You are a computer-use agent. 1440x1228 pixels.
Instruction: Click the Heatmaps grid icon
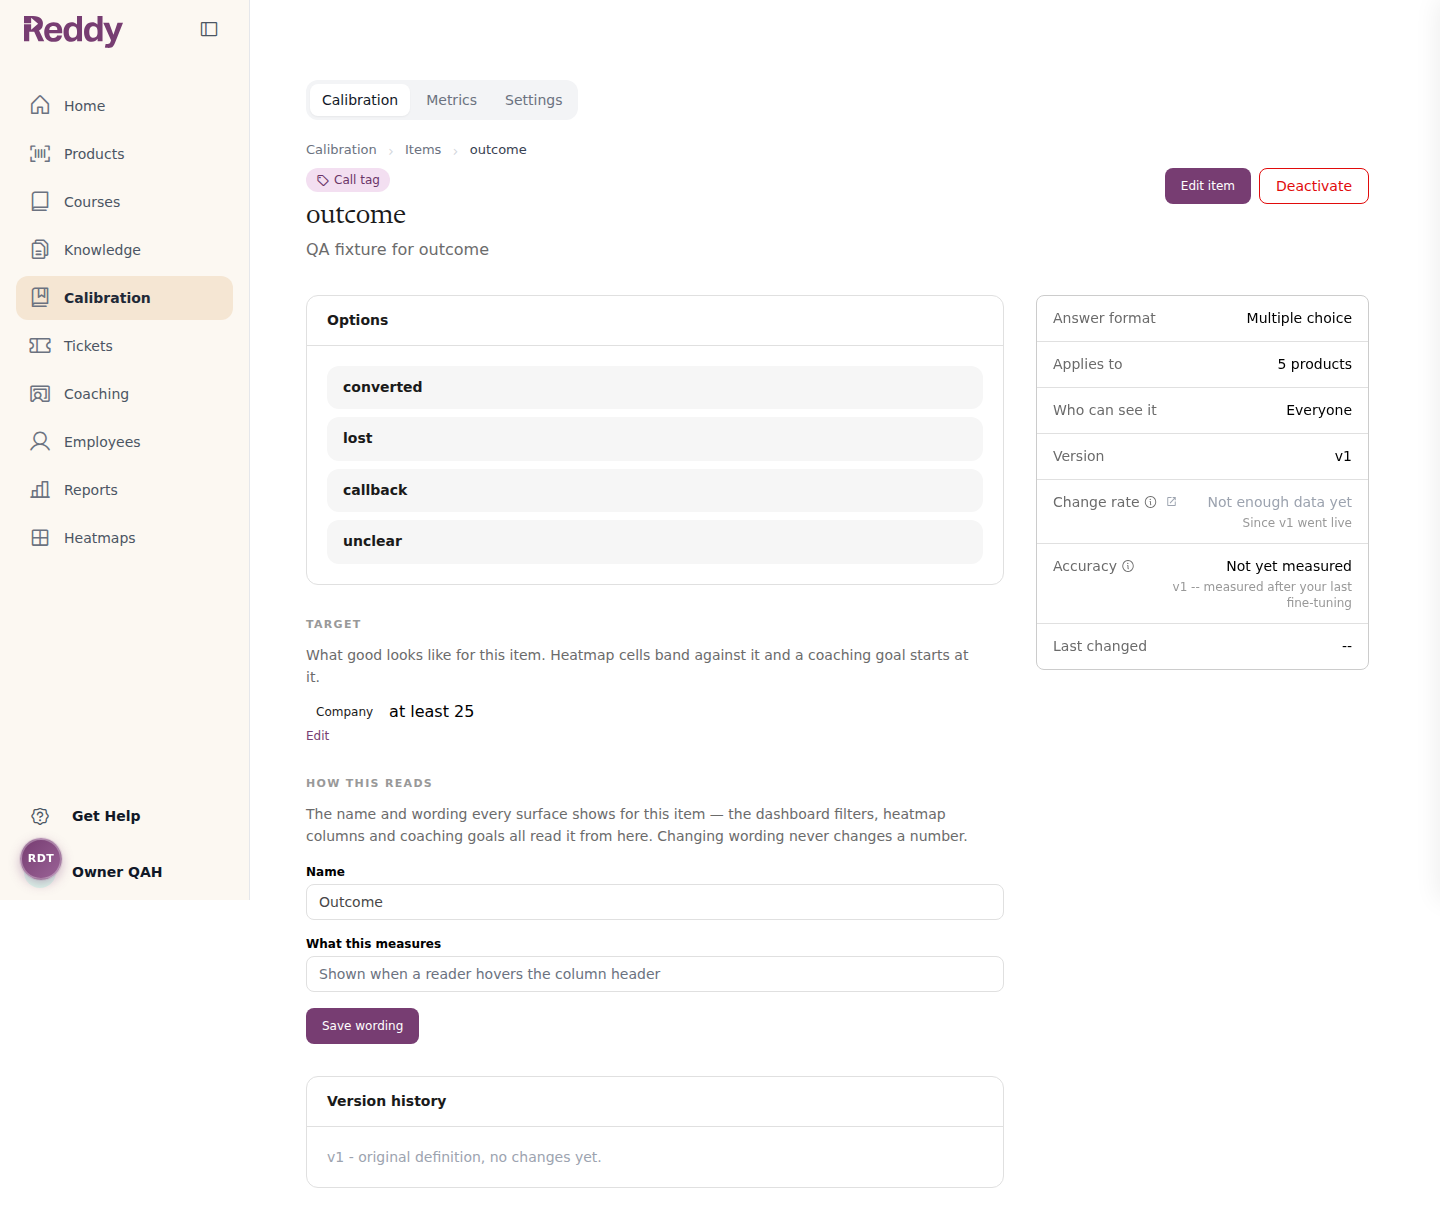coord(40,537)
